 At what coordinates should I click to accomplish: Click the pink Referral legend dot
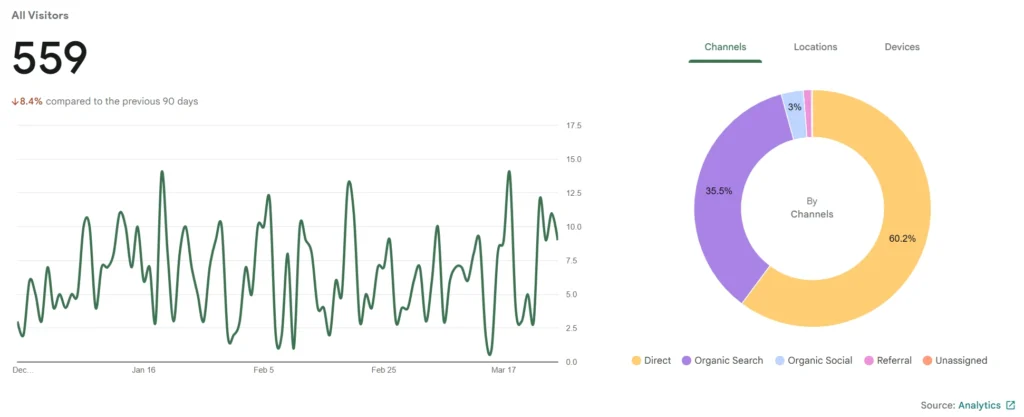pyautogui.click(x=868, y=360)
